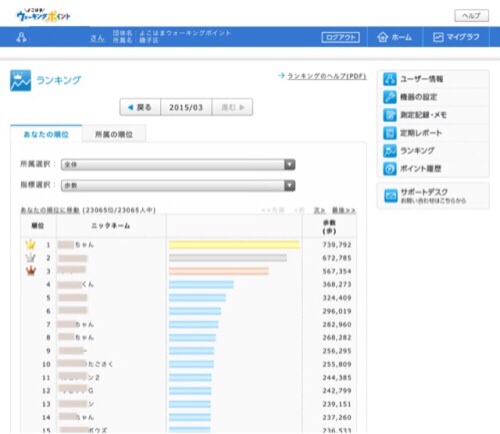Click the step count 296,019
Screen dimensions: 500x434
click(337, 311)
